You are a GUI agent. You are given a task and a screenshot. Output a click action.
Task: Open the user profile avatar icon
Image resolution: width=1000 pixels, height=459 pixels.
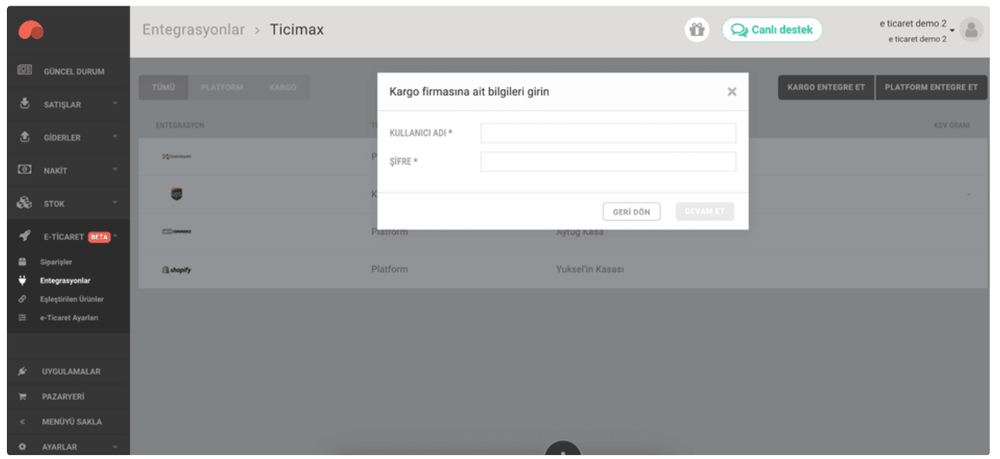click(971, 30)
